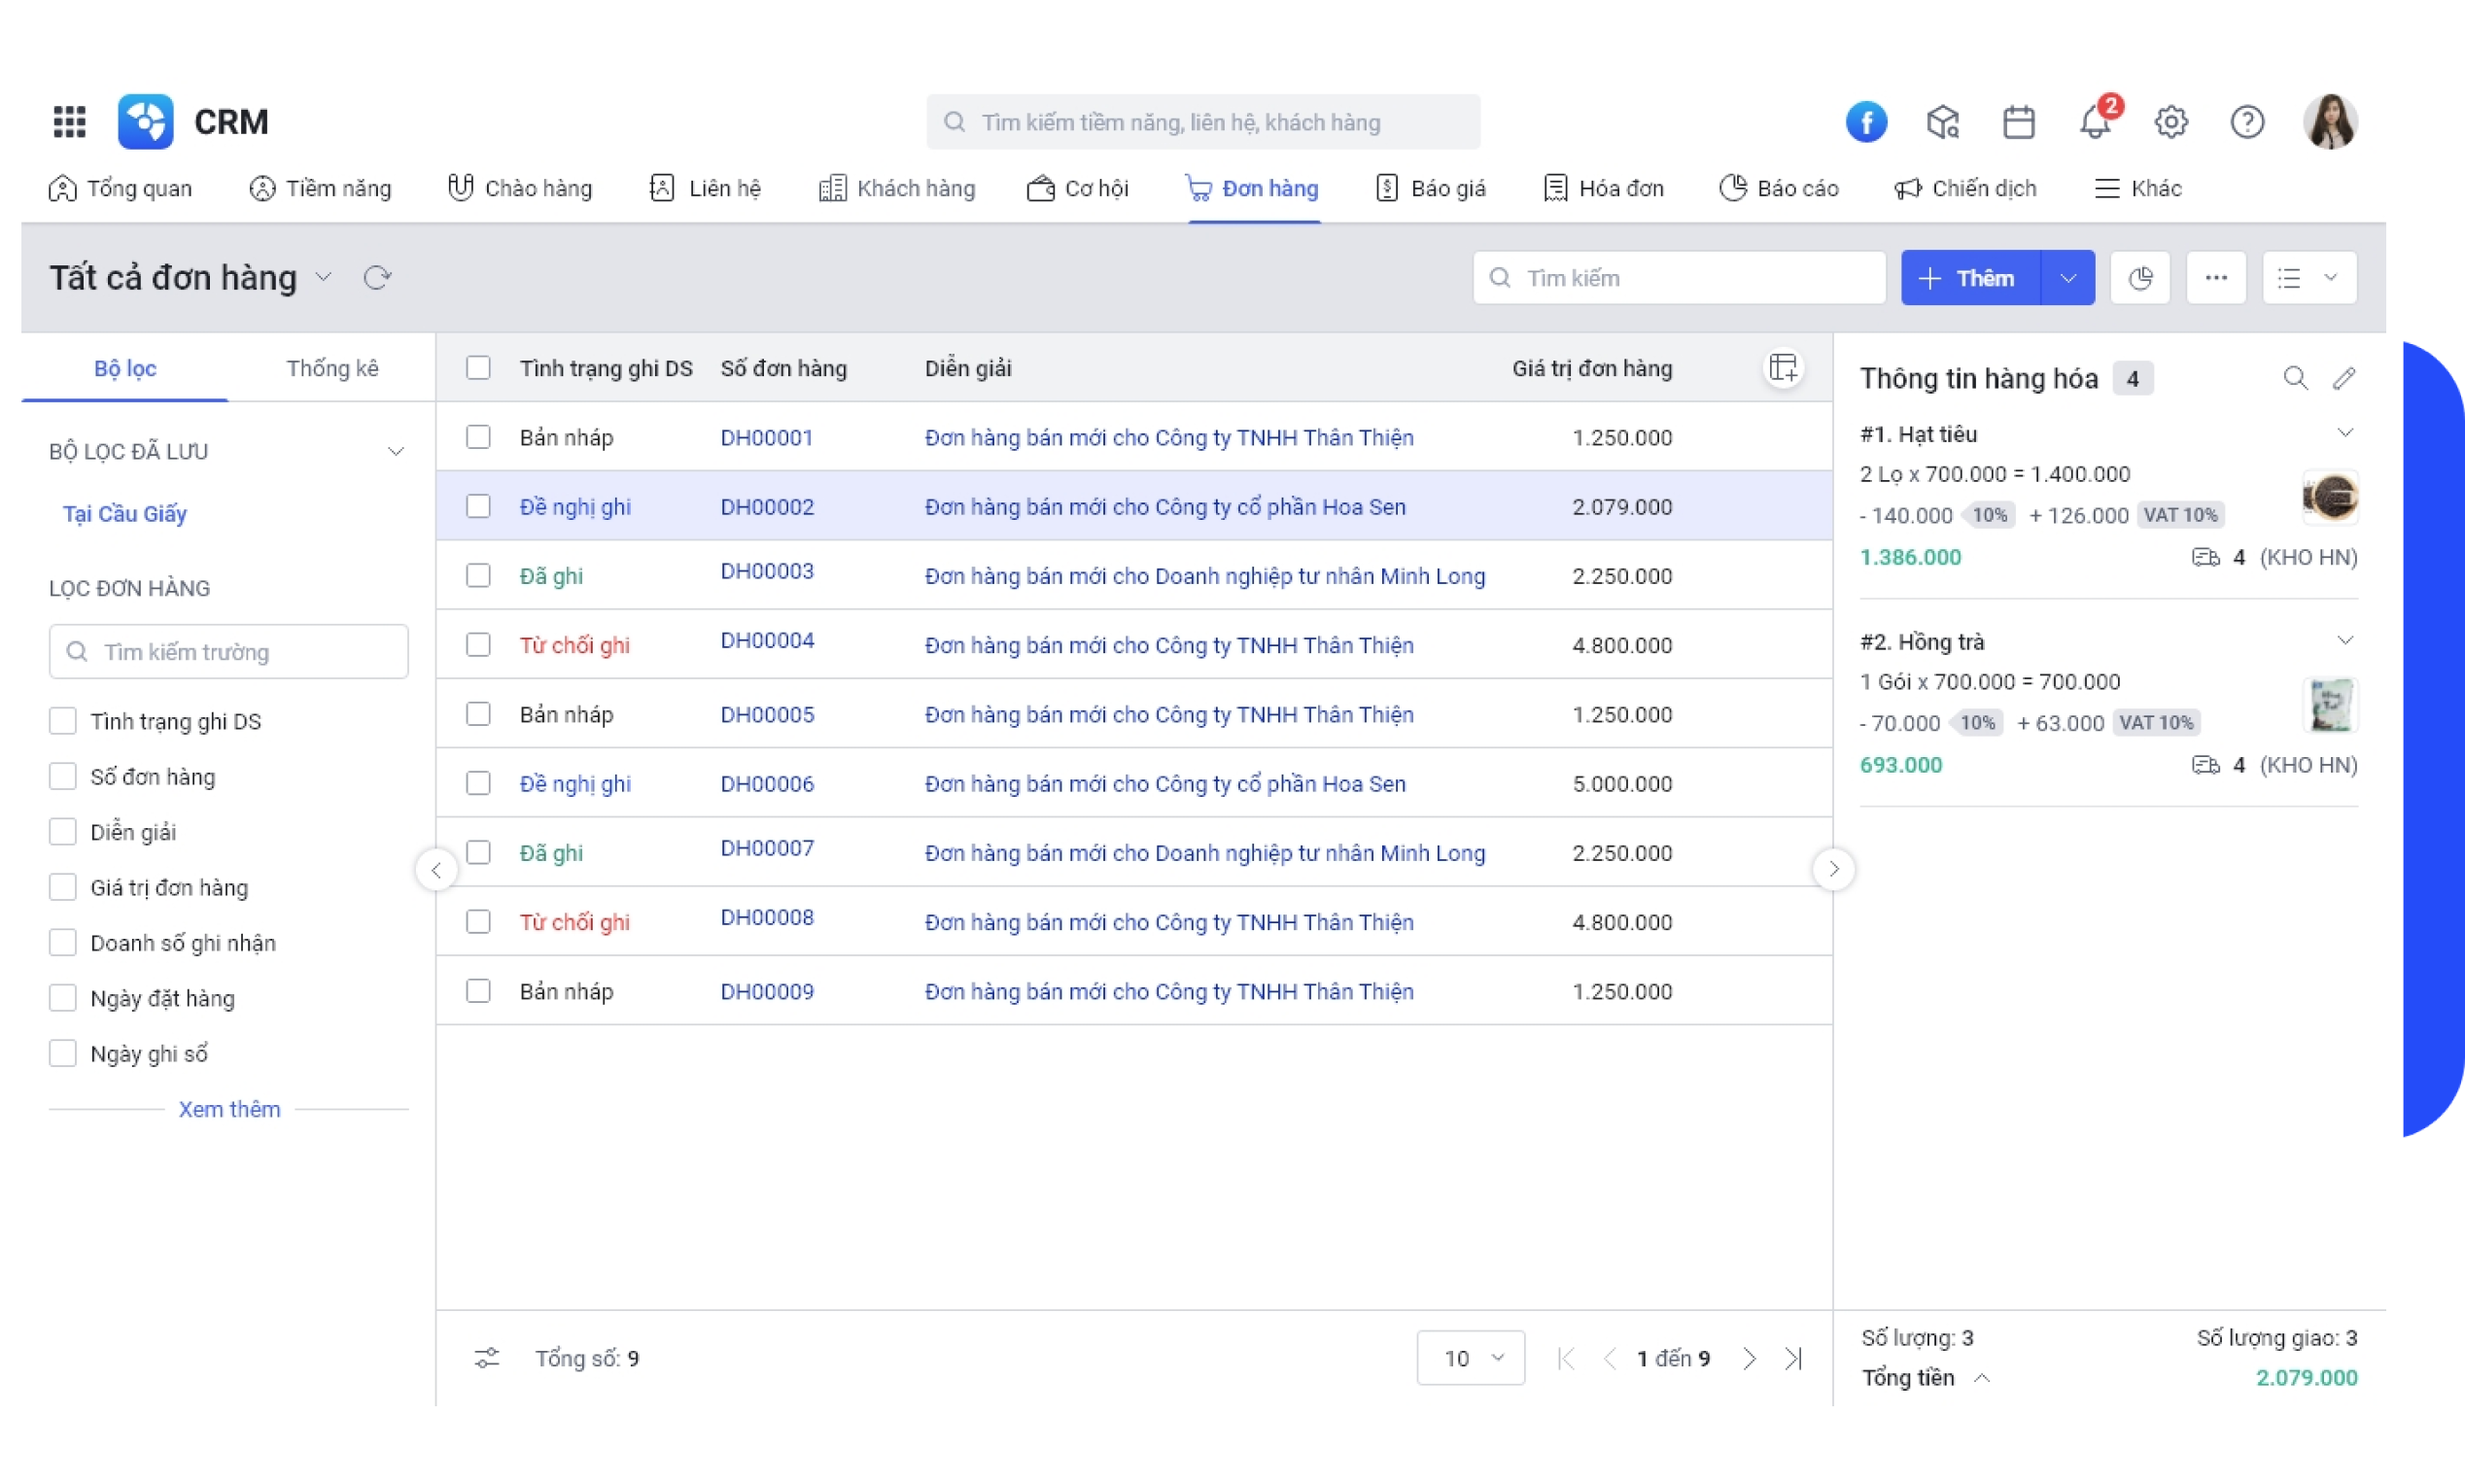
Task: Enable the Số đơn hàng filter
Action: (63, 777)
